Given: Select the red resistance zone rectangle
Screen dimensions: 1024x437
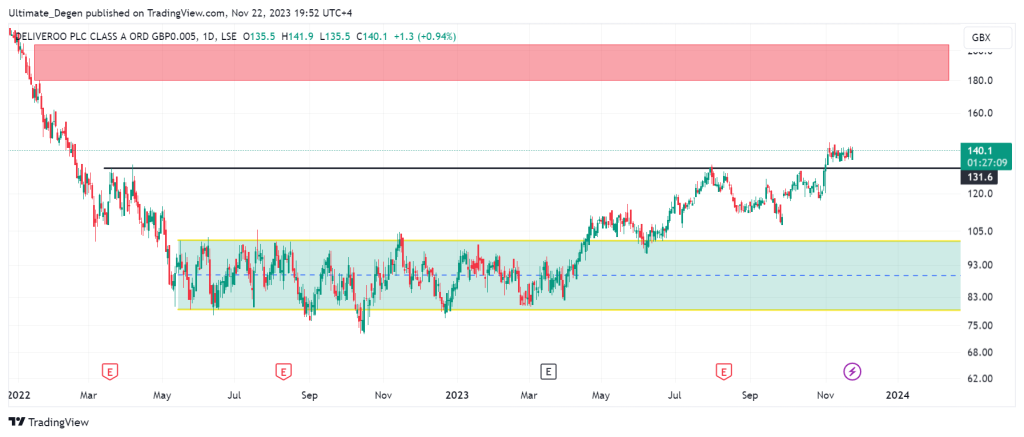Looking at the screenshot, I should [x=491, y=63].
